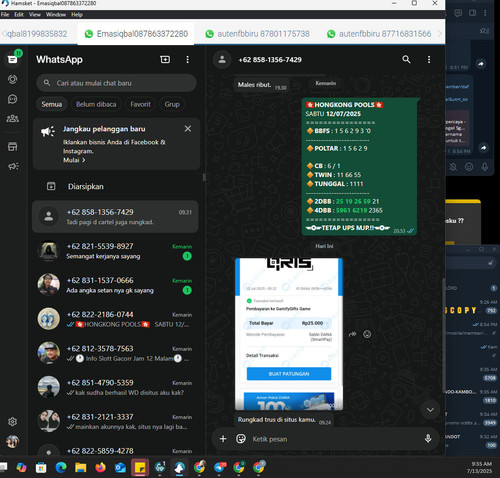The height and width of the screenshot is (478, 500).
Task: Open Microsoft Store from the taskbar
Action: (41, 467)
